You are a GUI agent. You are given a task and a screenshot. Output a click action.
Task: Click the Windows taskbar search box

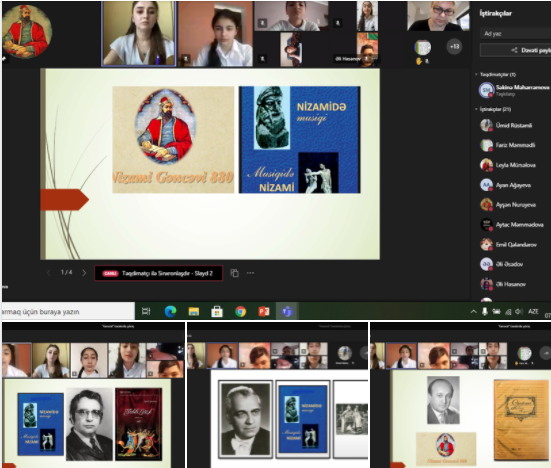point(68,312)
